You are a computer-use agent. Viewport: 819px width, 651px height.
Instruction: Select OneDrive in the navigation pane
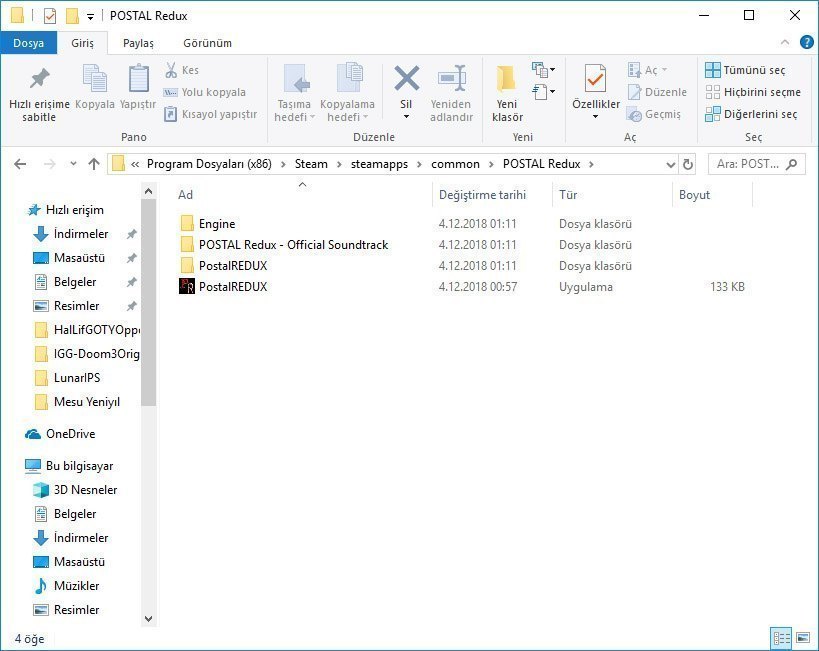click(x=71, y=434)
